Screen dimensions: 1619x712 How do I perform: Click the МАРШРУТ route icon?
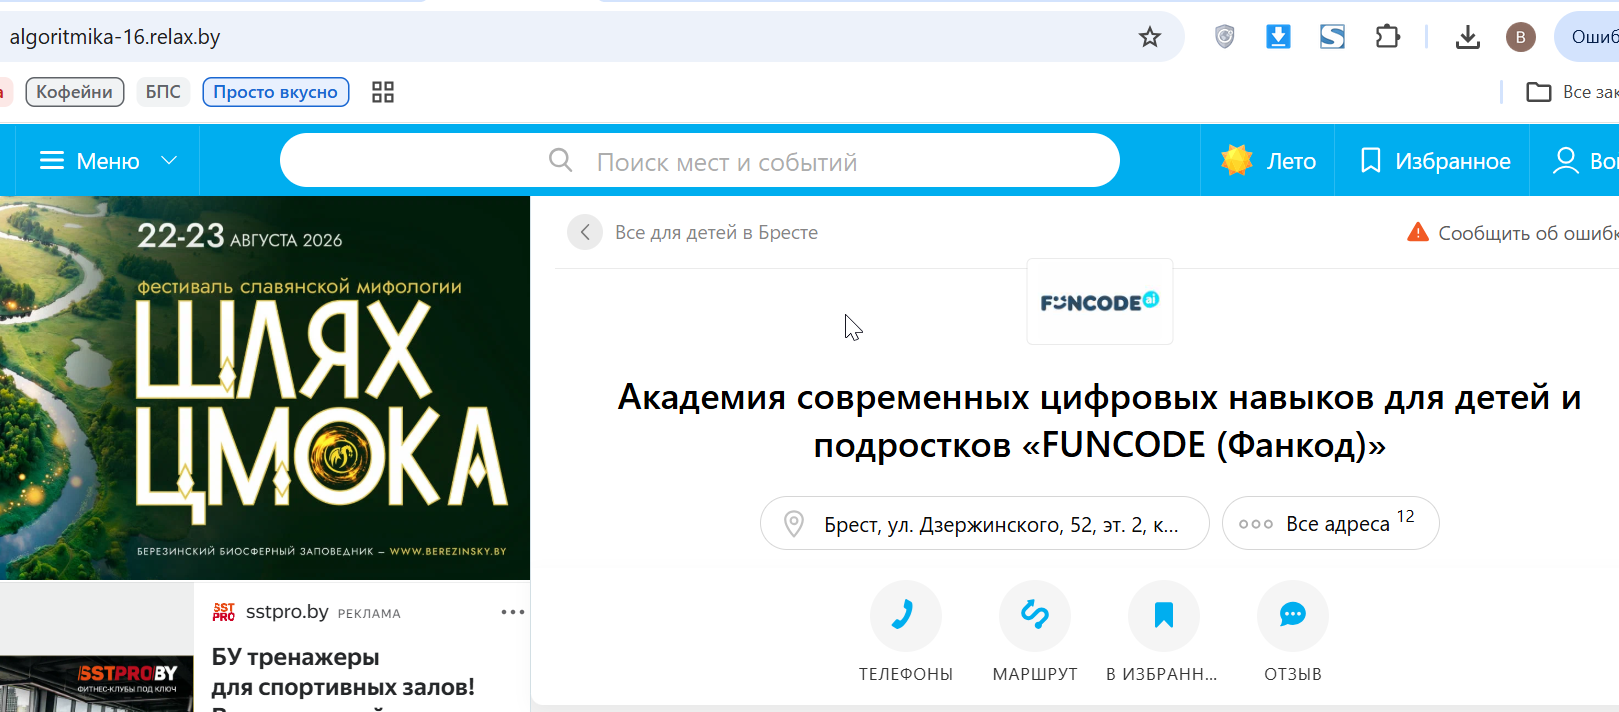click(1035, 615)
